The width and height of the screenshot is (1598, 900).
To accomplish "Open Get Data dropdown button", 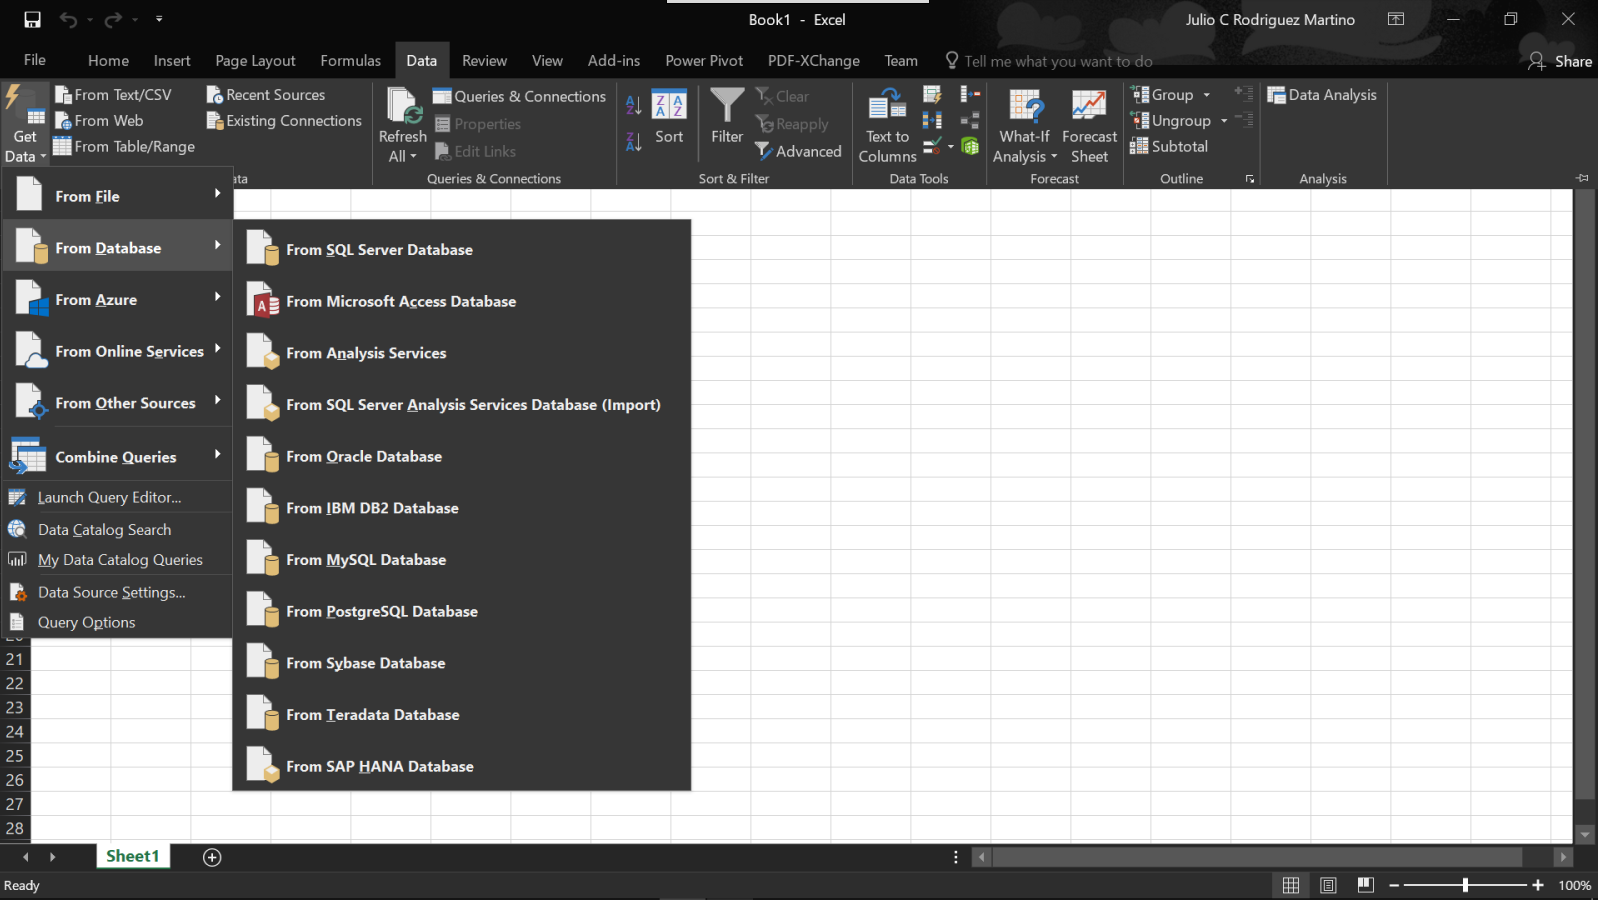I will click(24, 123).
